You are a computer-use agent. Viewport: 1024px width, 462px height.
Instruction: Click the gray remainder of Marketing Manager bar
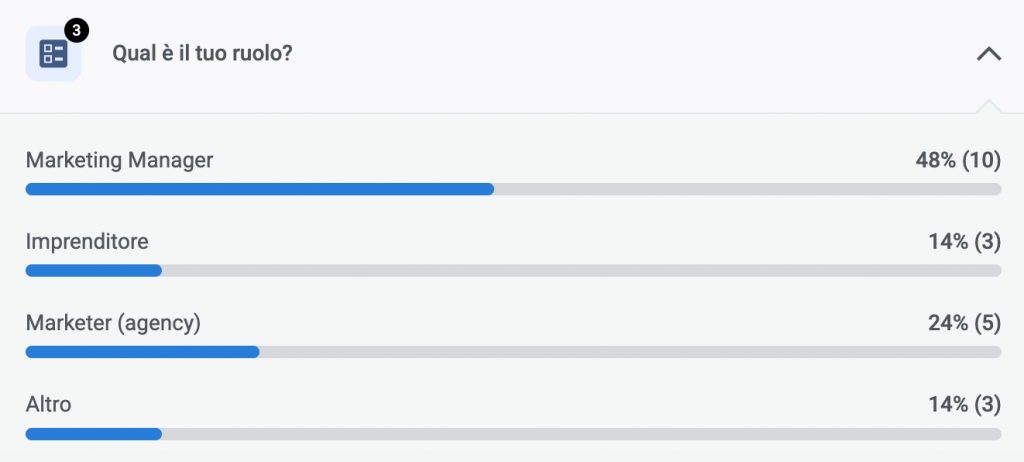[747, 189]
